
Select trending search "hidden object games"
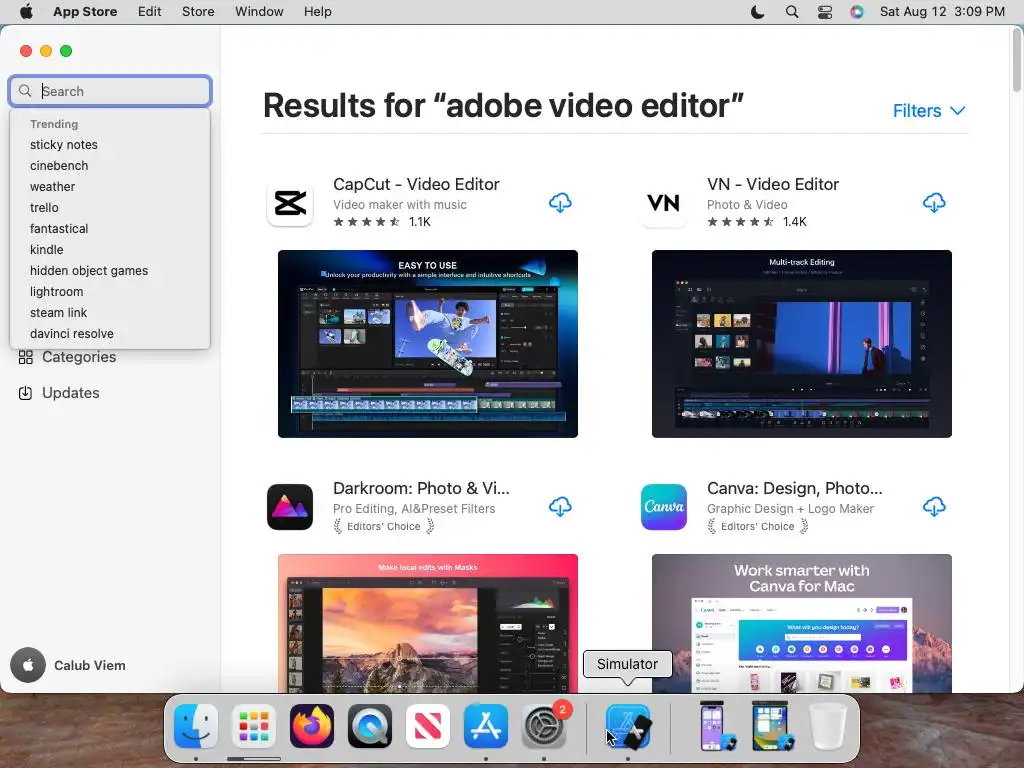pos(89,270)
